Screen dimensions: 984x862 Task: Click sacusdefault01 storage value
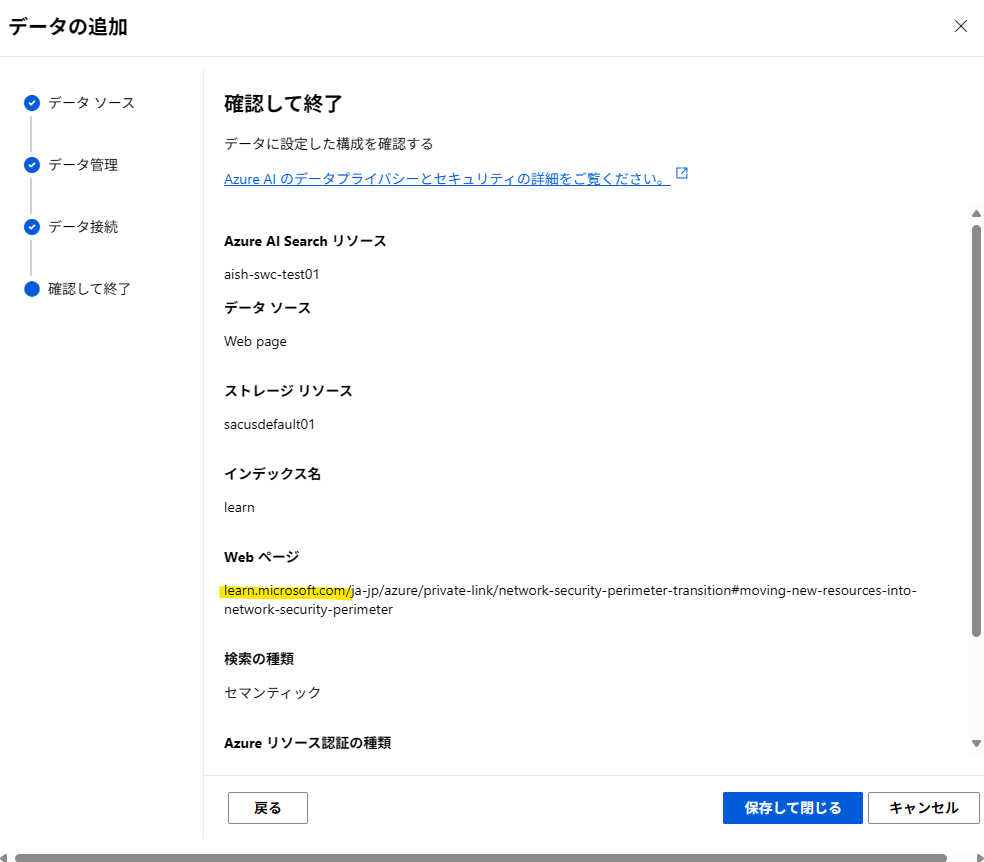click(x=269, y=424)
